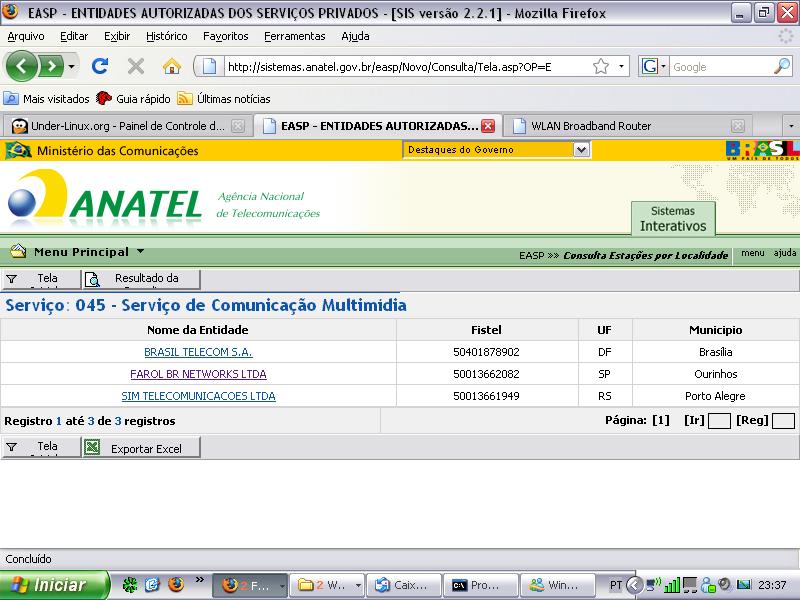Image resolution: width=800 pixels, height=600 pixels.
Task: Click the Fistel column header
Action: [486, 330]
